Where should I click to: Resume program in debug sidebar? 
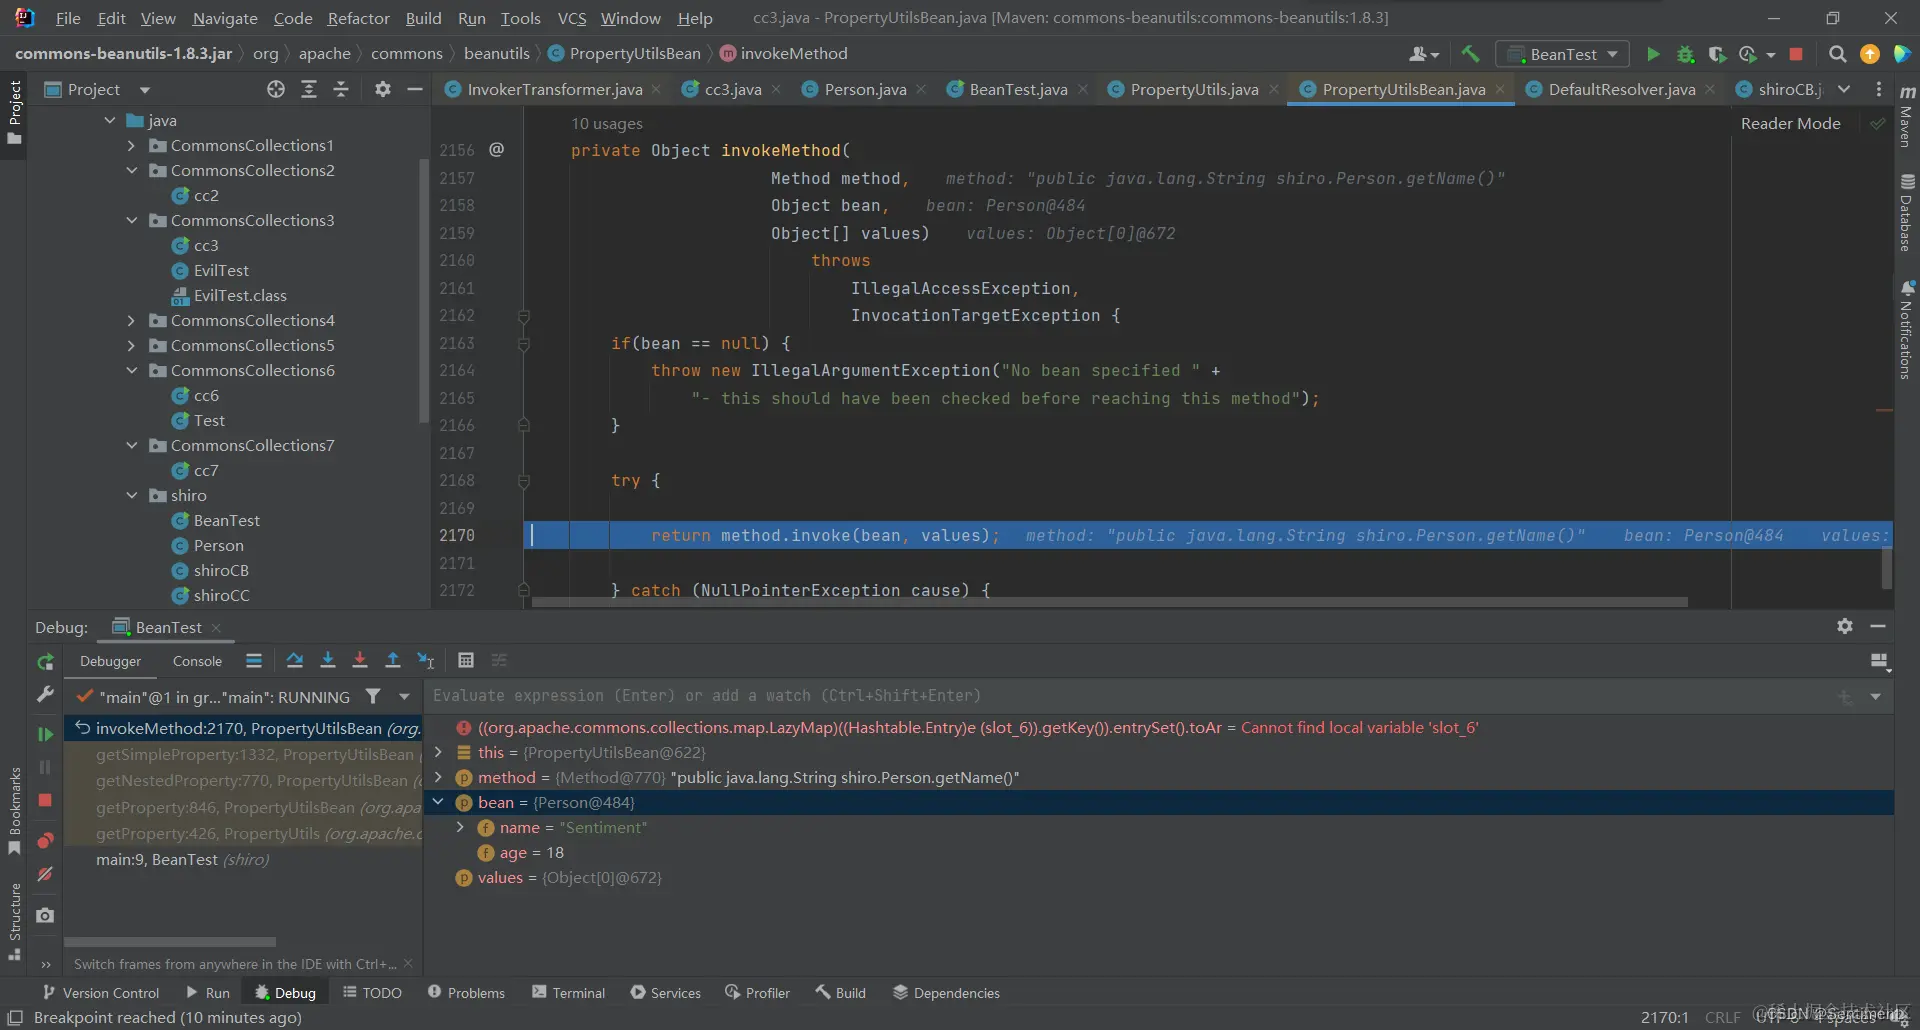(x=45, y=734)
